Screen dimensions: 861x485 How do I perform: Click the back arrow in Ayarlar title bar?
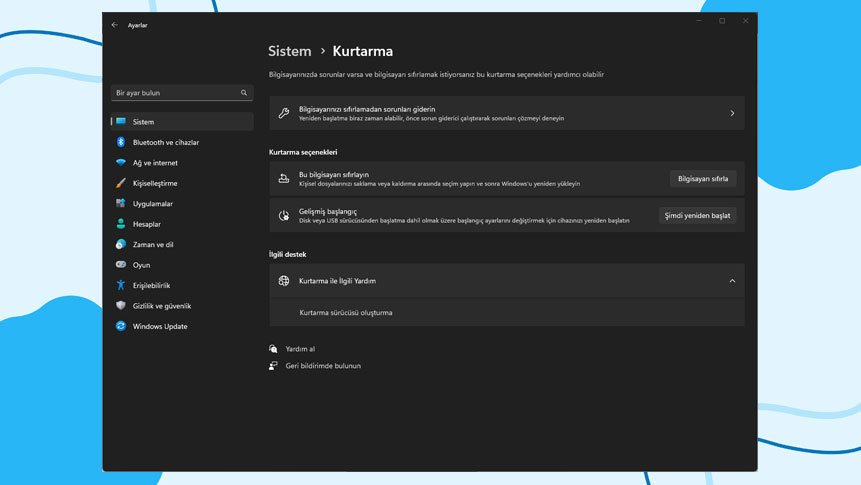(x=114, y=25)
